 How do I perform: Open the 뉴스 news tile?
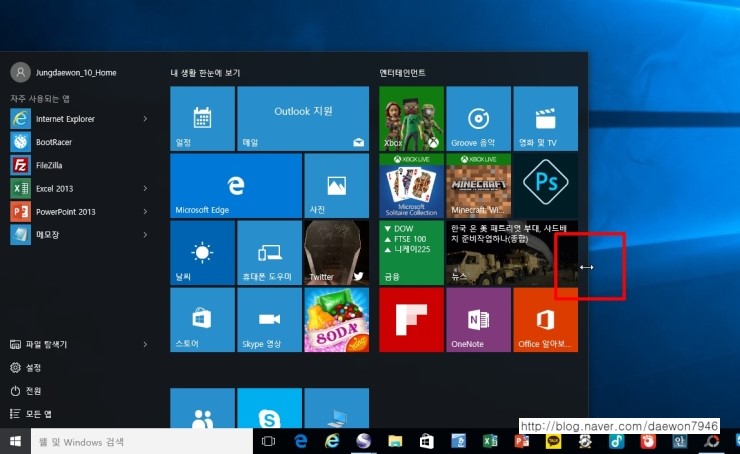point(512,253)
